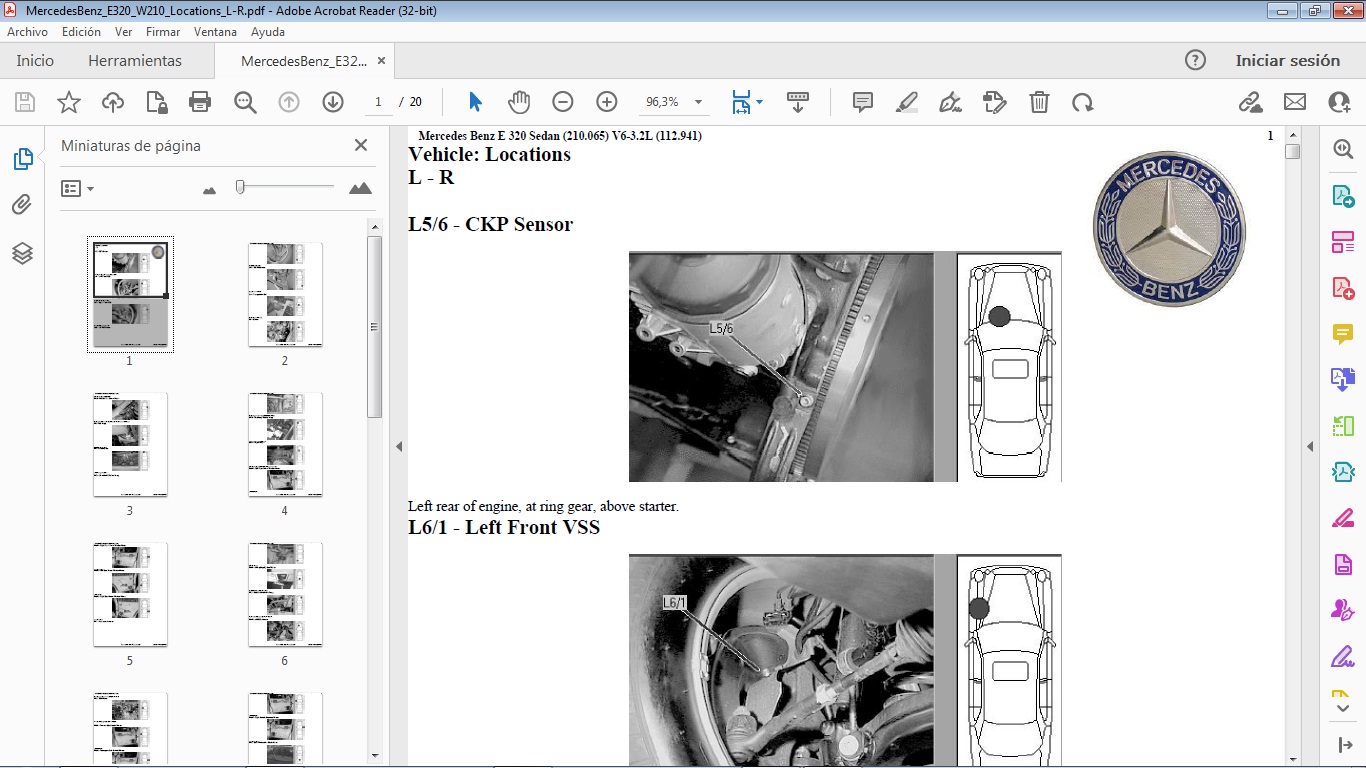Screen dimensions: 1366x768
Task: Toggle the selection arrow tool
Action: click(x=475, y=102)
